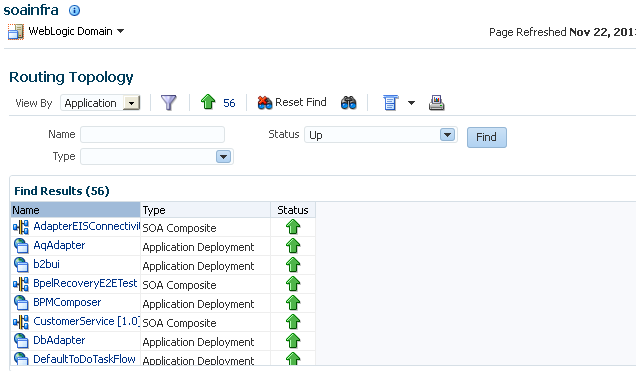Click the green up arrow status icon in toolbar

[208, 102]
